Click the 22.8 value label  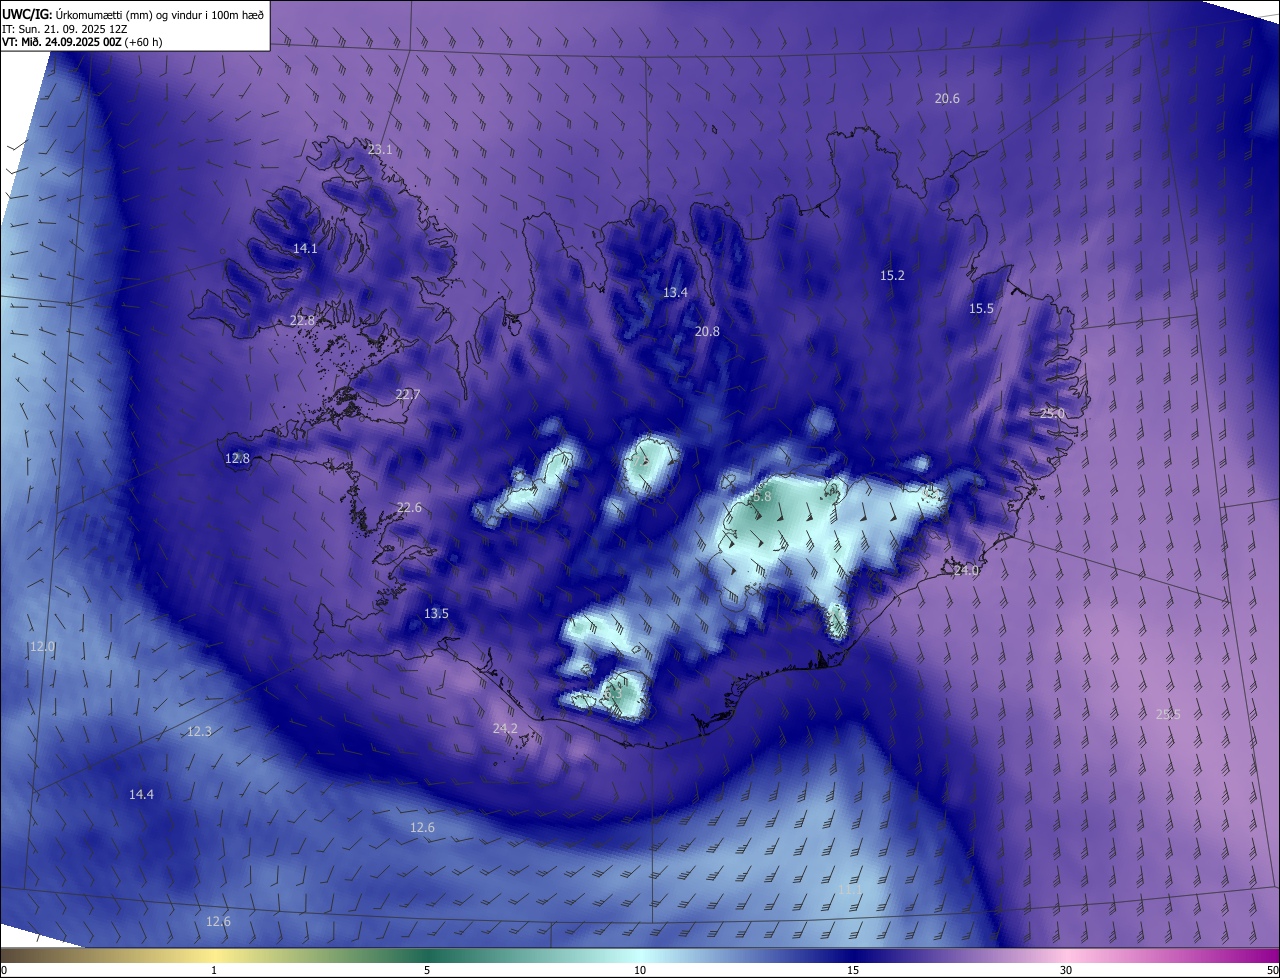[302, 321]
